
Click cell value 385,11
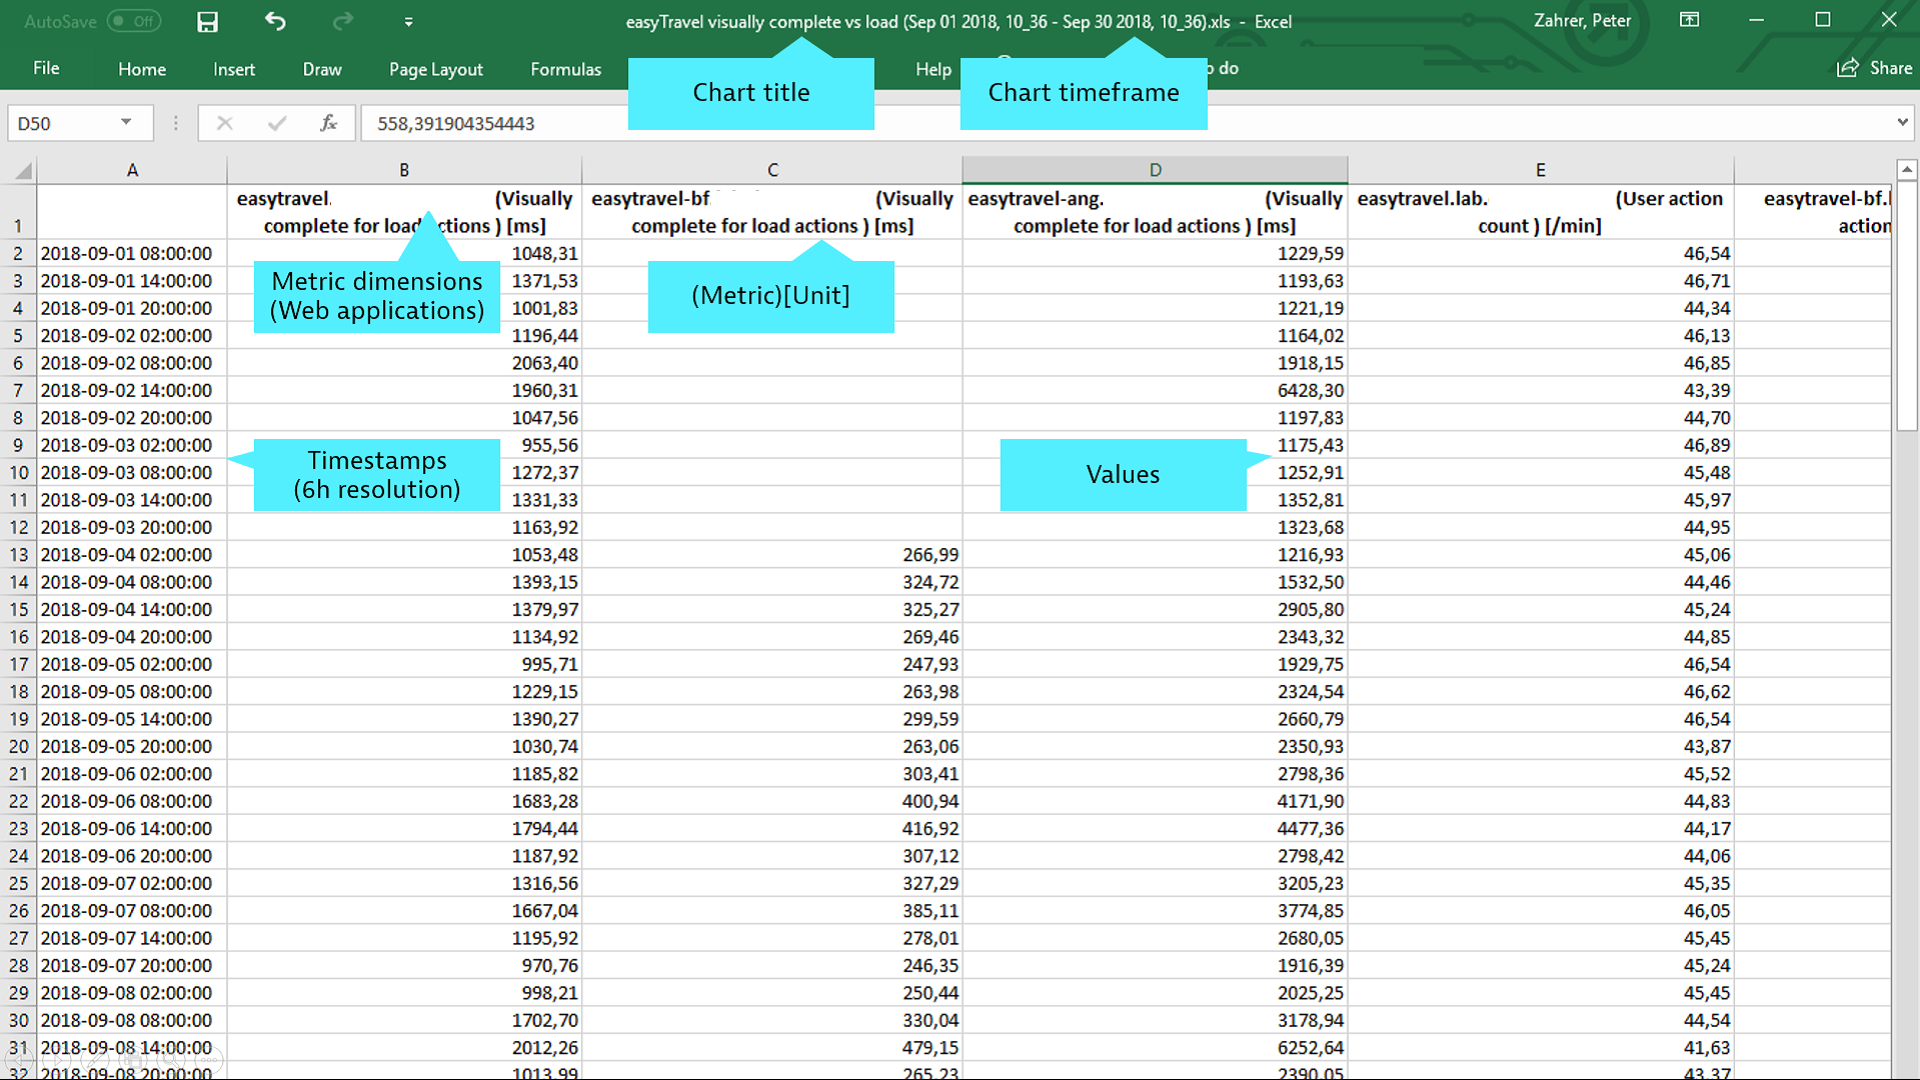pyautogui.click(x=772, y=911)
